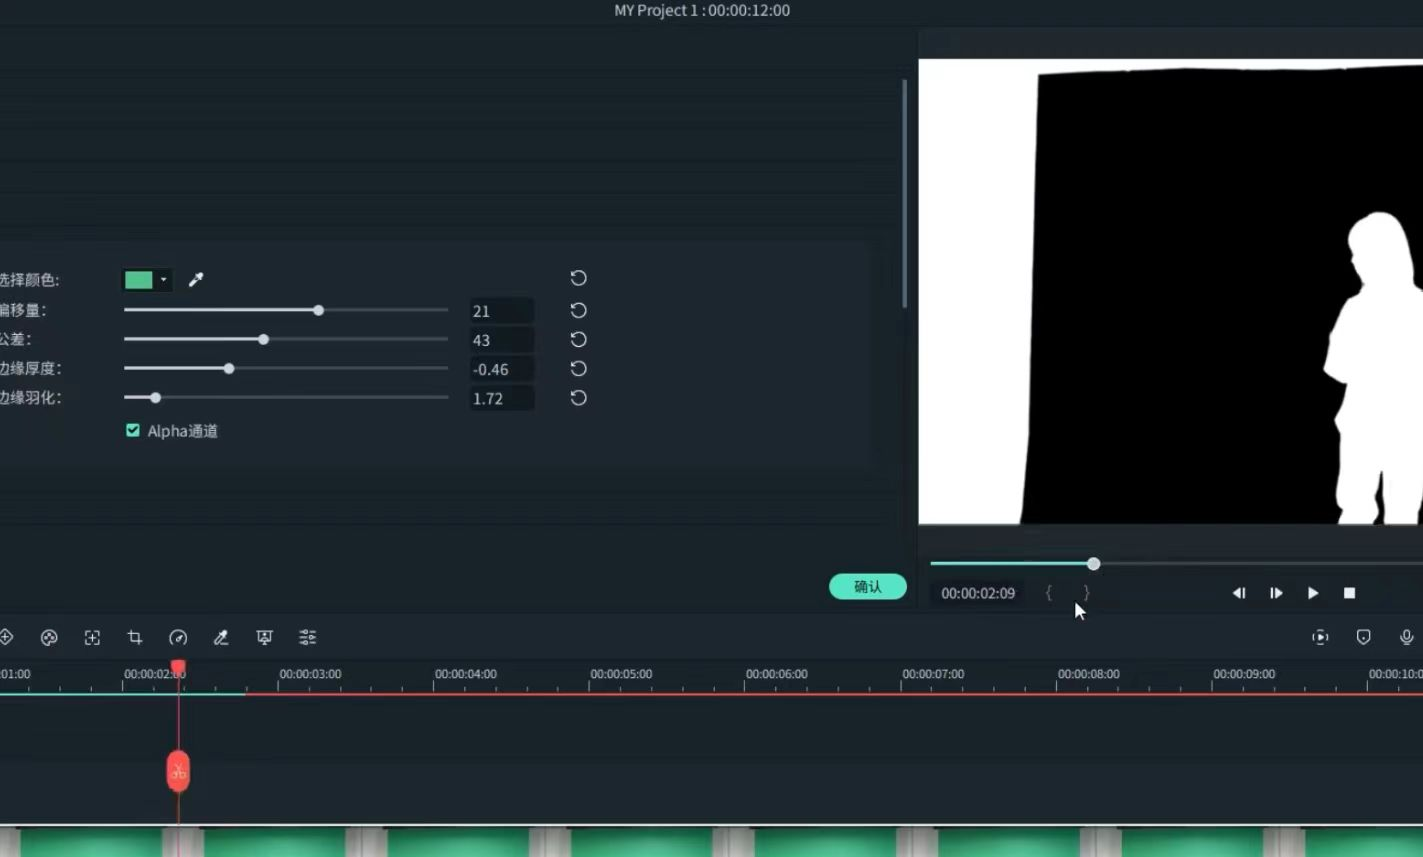Jump to 00:00:08:00 on the timeline ruler
Viewport: 1423px width, 857px height.
[x=1089, y=674]
